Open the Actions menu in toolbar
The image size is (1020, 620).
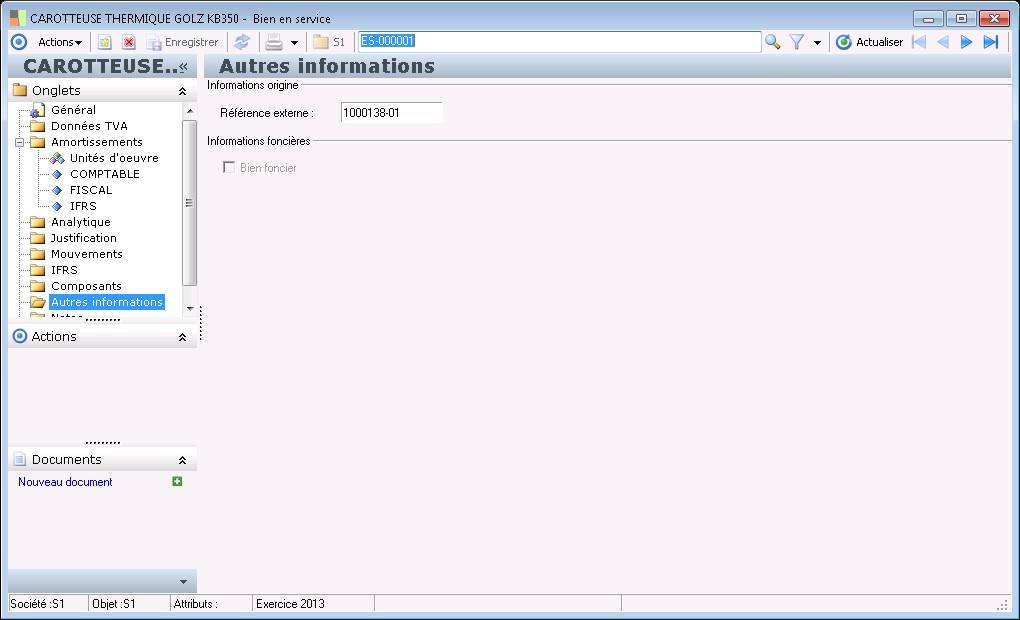pos(60,42)
